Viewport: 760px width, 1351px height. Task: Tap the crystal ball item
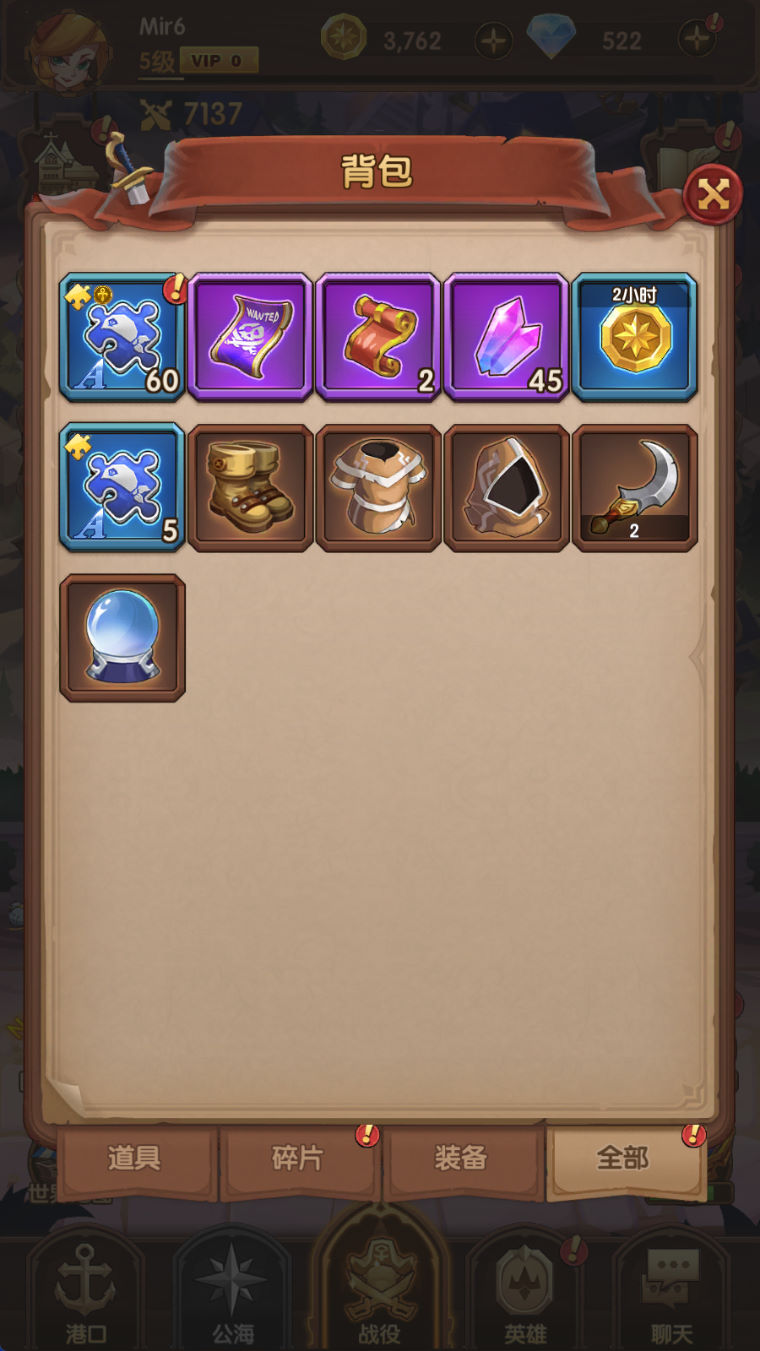pyautogui.click(x=123, y=637)
